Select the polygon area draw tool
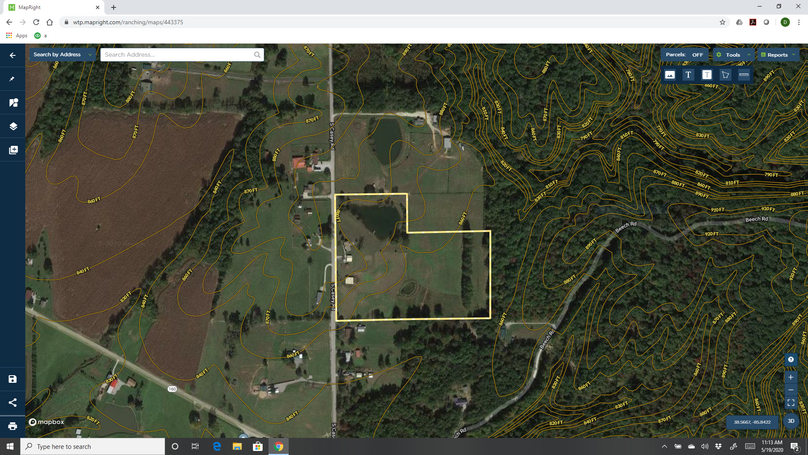 tap(725, 75)
